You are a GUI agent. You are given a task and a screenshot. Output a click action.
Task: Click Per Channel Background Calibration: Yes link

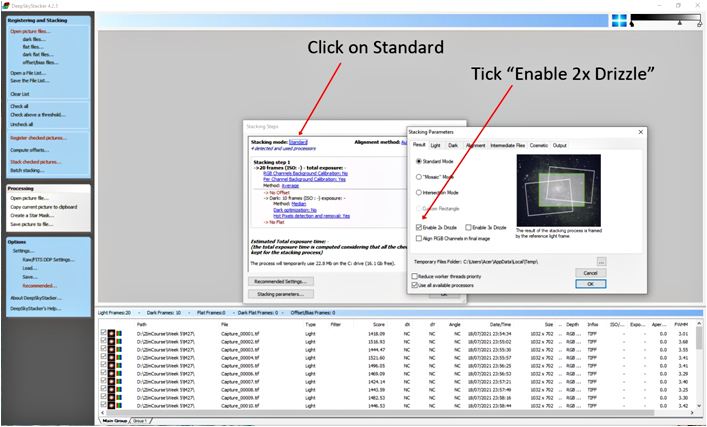[x=304, y=179]
